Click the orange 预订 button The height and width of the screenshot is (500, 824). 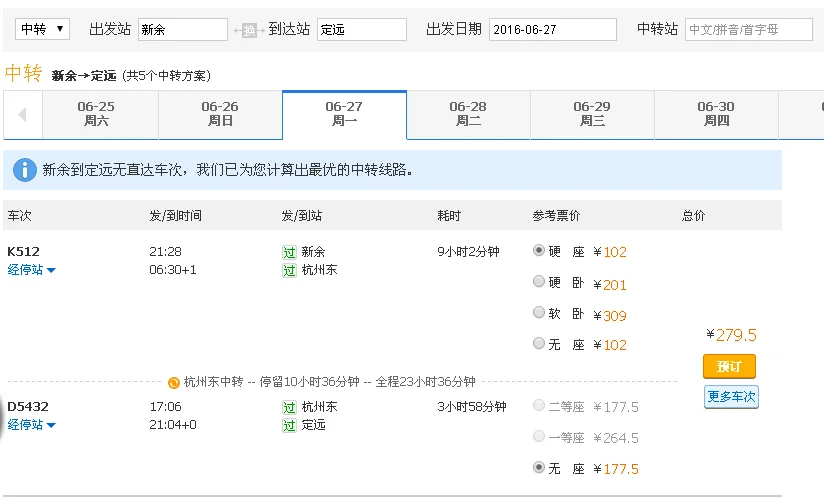729,366
